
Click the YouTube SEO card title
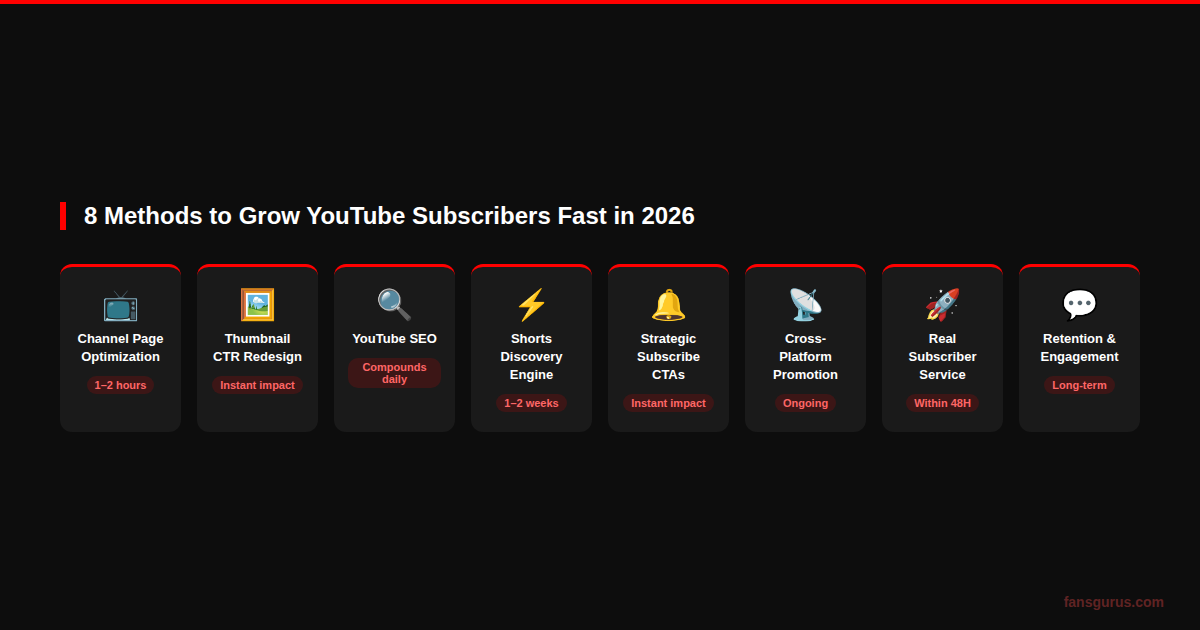click(x=394, y=338)
